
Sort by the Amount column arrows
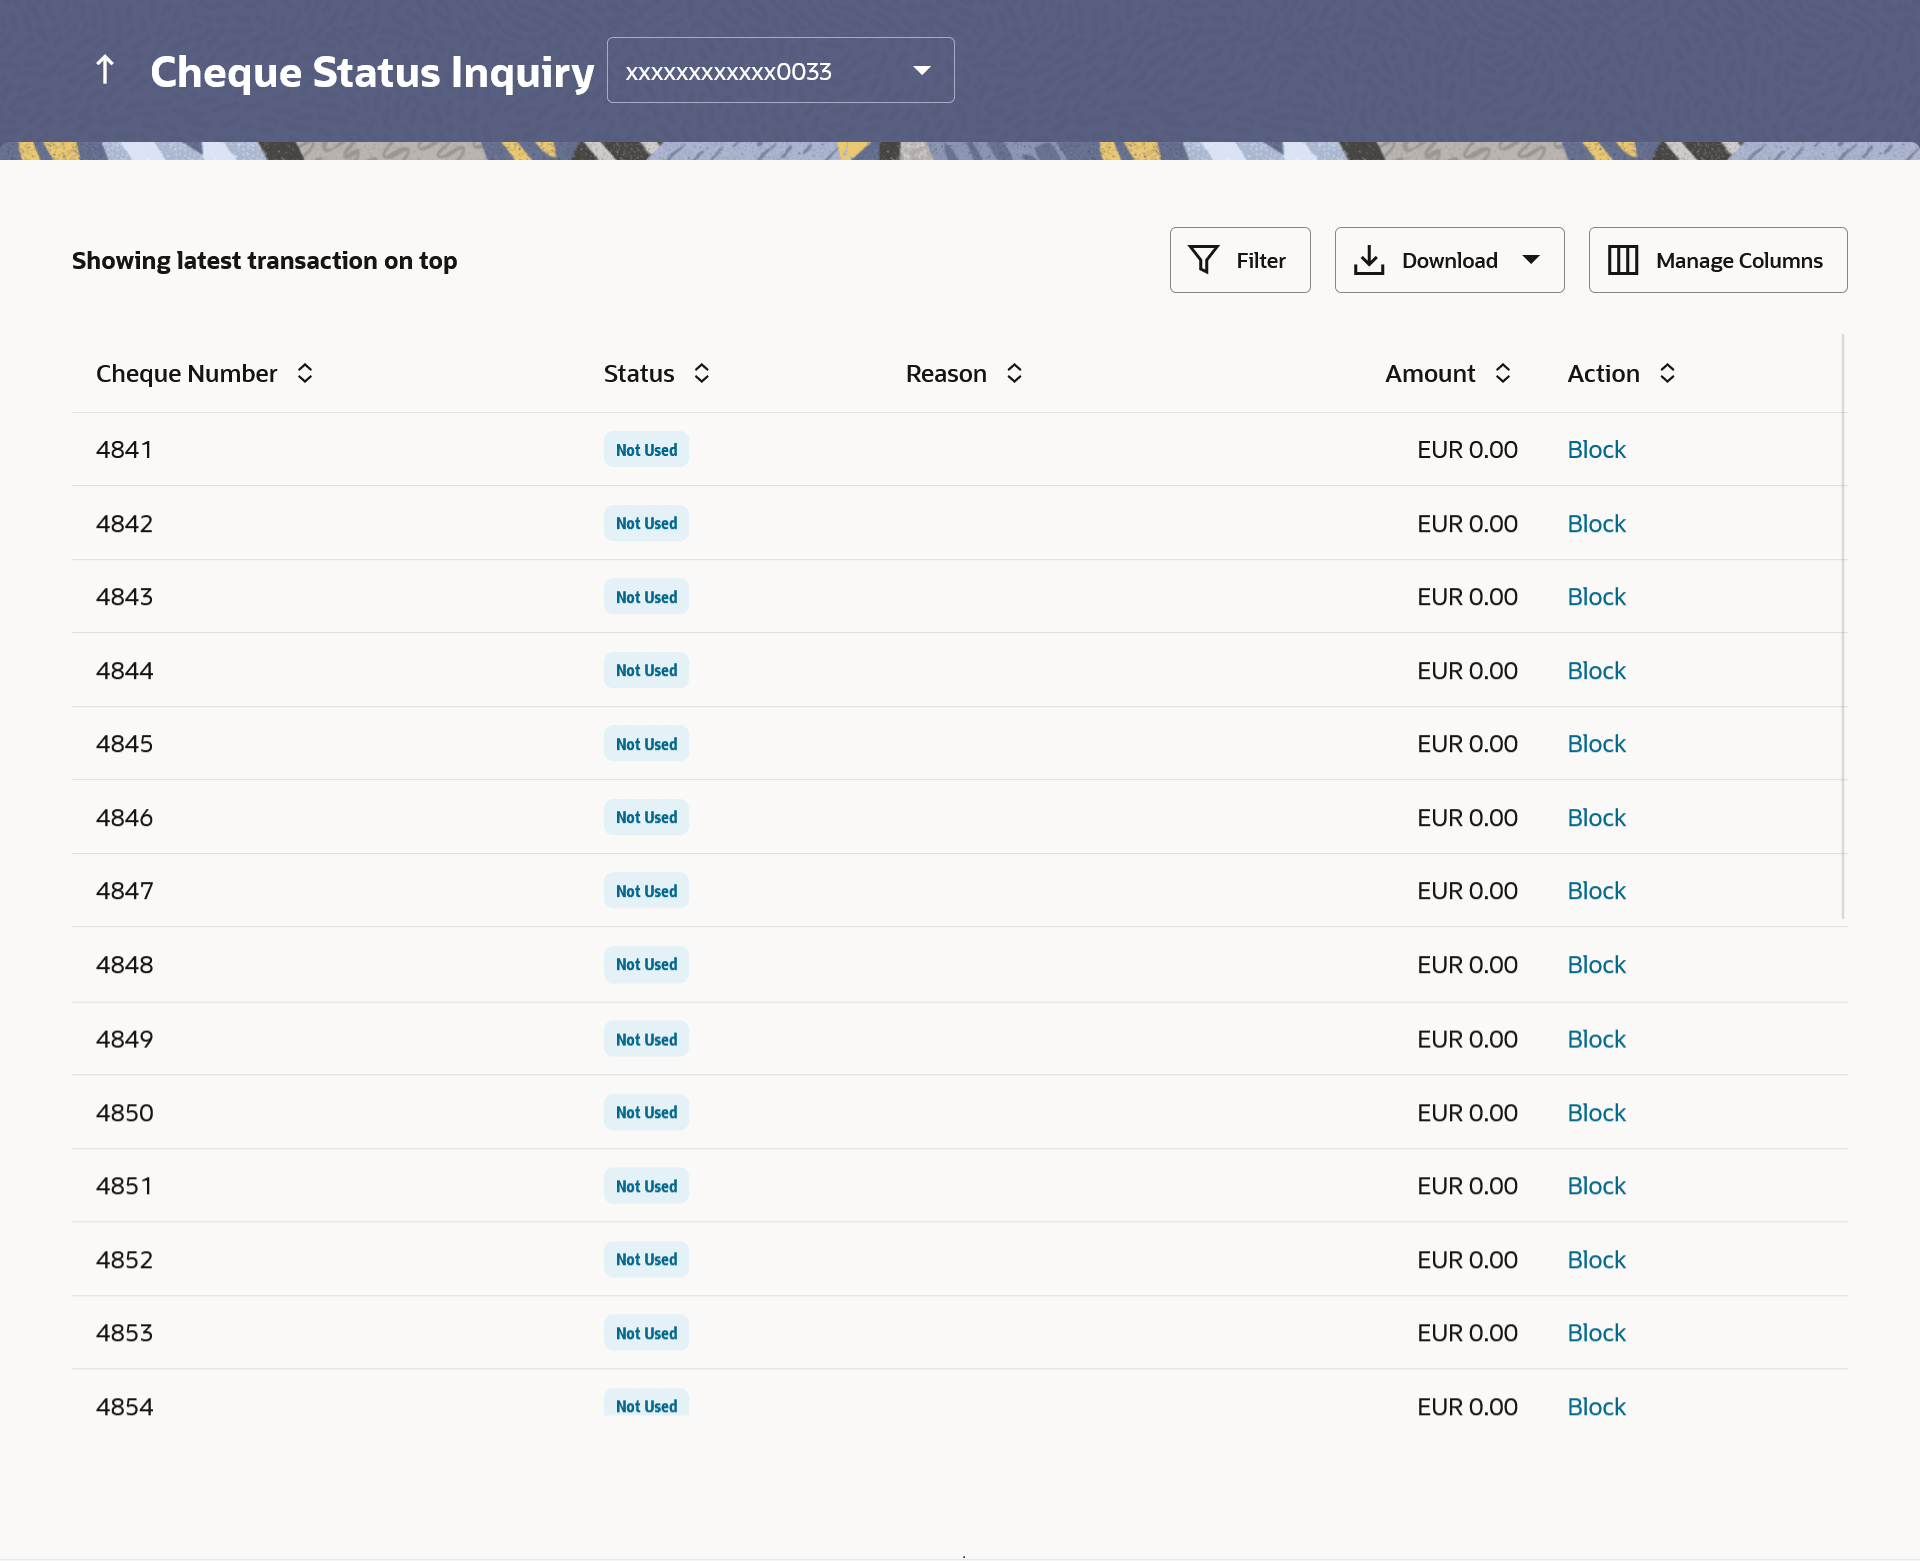(x=1502, y=373)
